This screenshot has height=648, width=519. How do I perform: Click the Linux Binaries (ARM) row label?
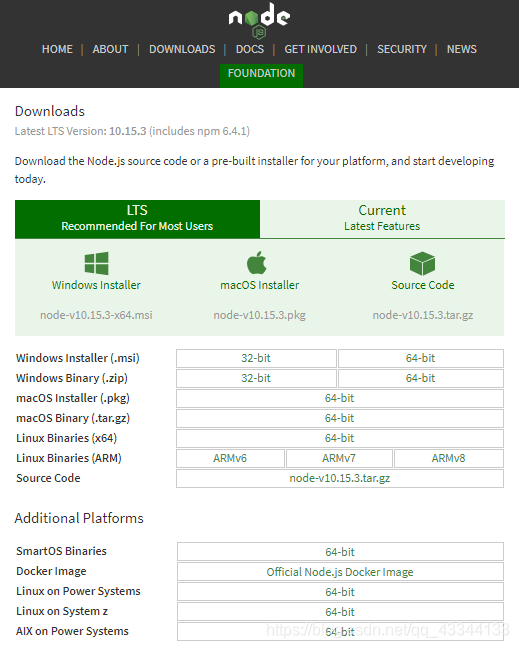[69, 458]
